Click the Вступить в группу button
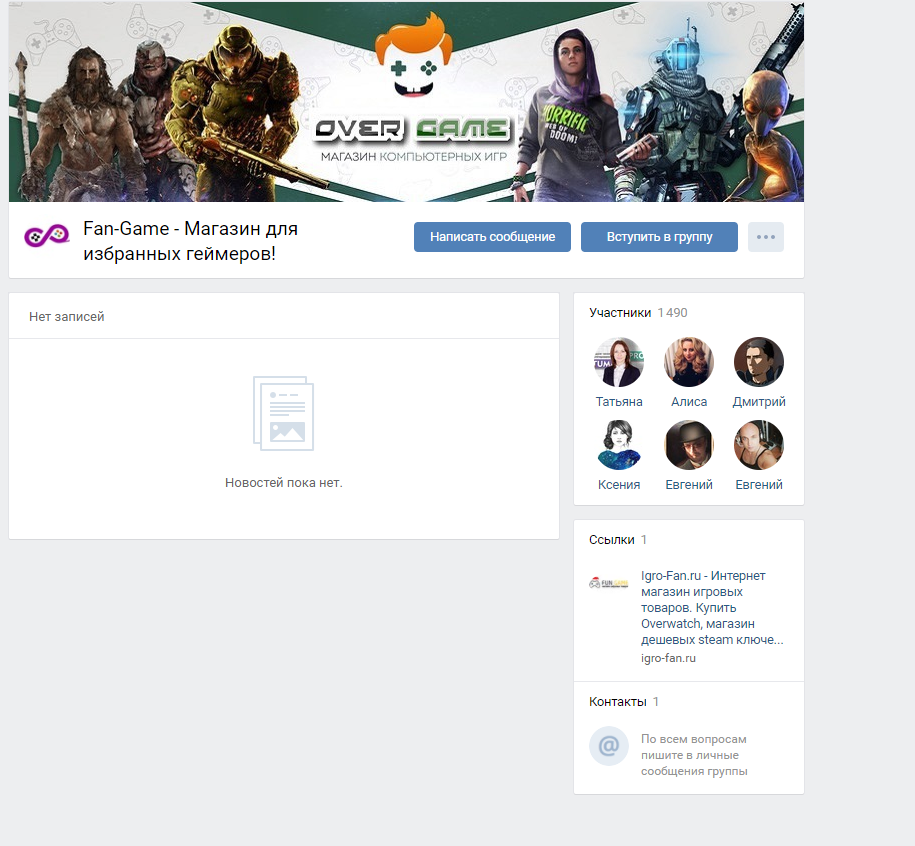This screenshot has width=915, height=846. tap(659, 237)
